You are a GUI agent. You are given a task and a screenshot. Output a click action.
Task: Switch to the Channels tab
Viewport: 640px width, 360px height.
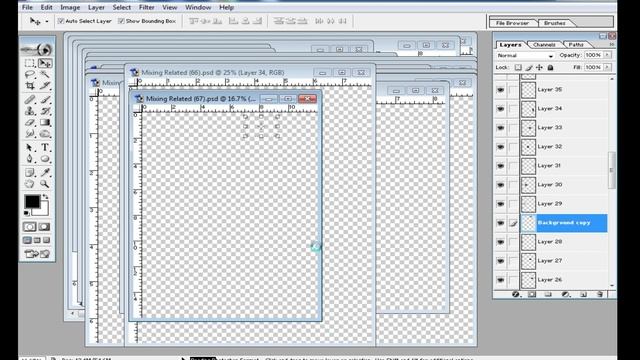(544, 44)
